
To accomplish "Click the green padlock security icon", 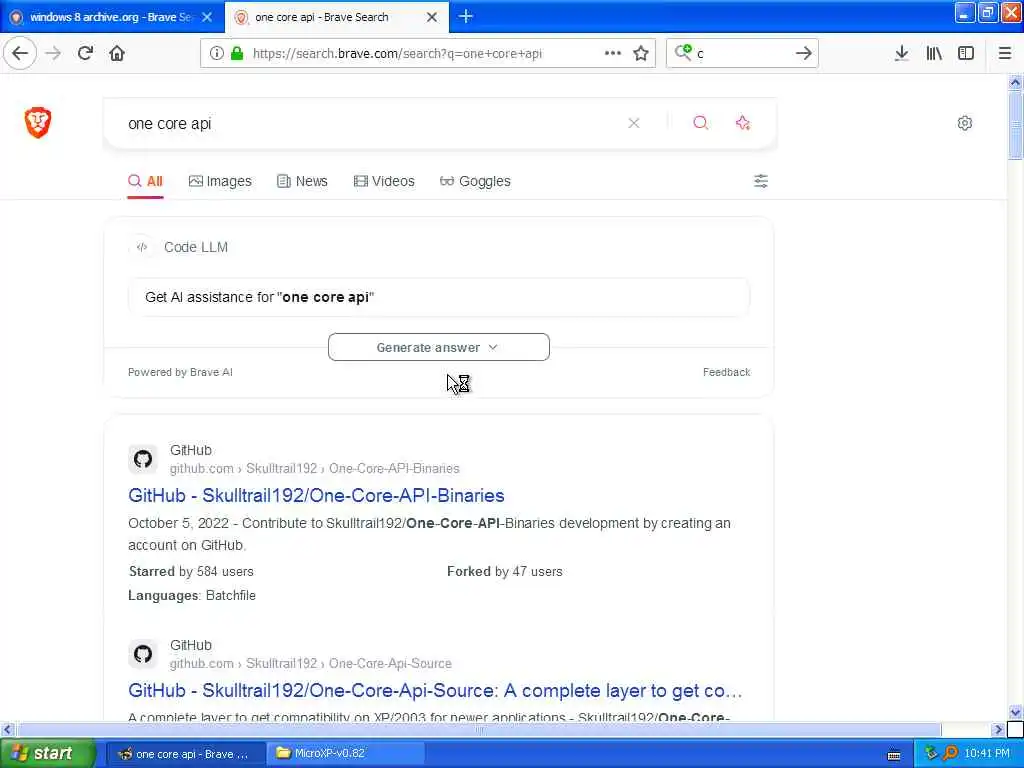I will pos(237,53).
